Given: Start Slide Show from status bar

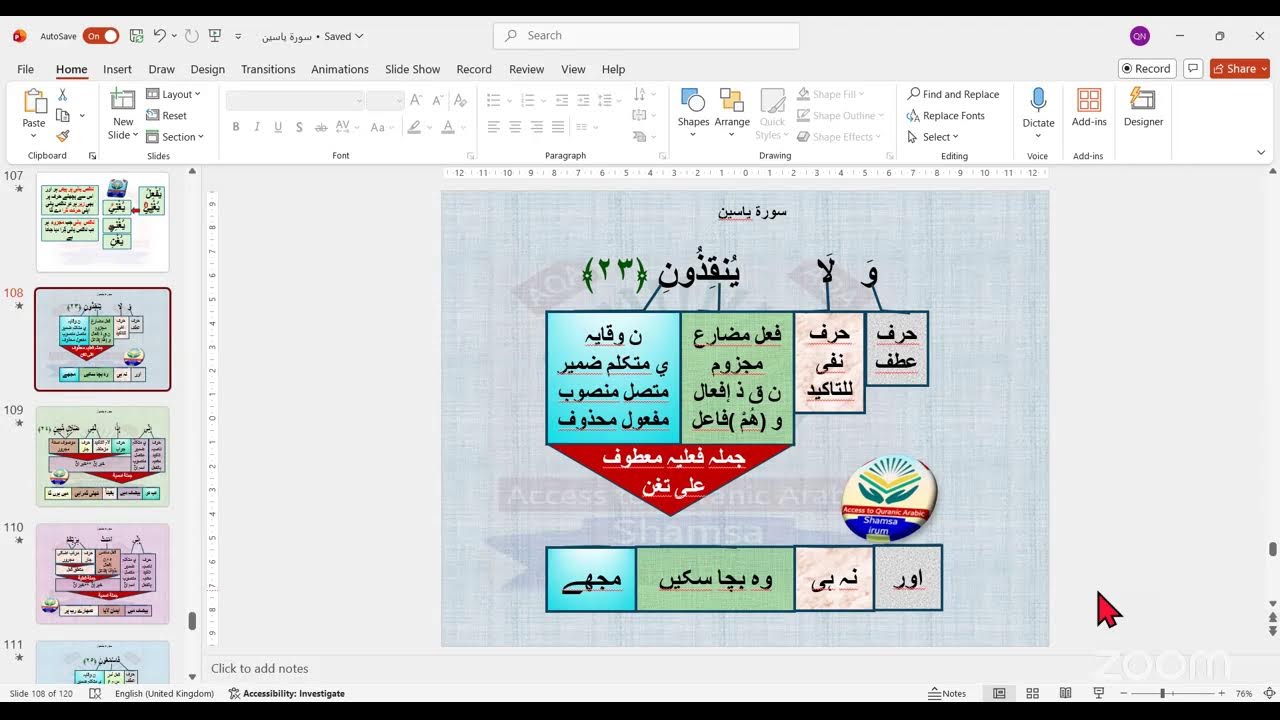Looking at the screenshot, I should pos(1099,693).
